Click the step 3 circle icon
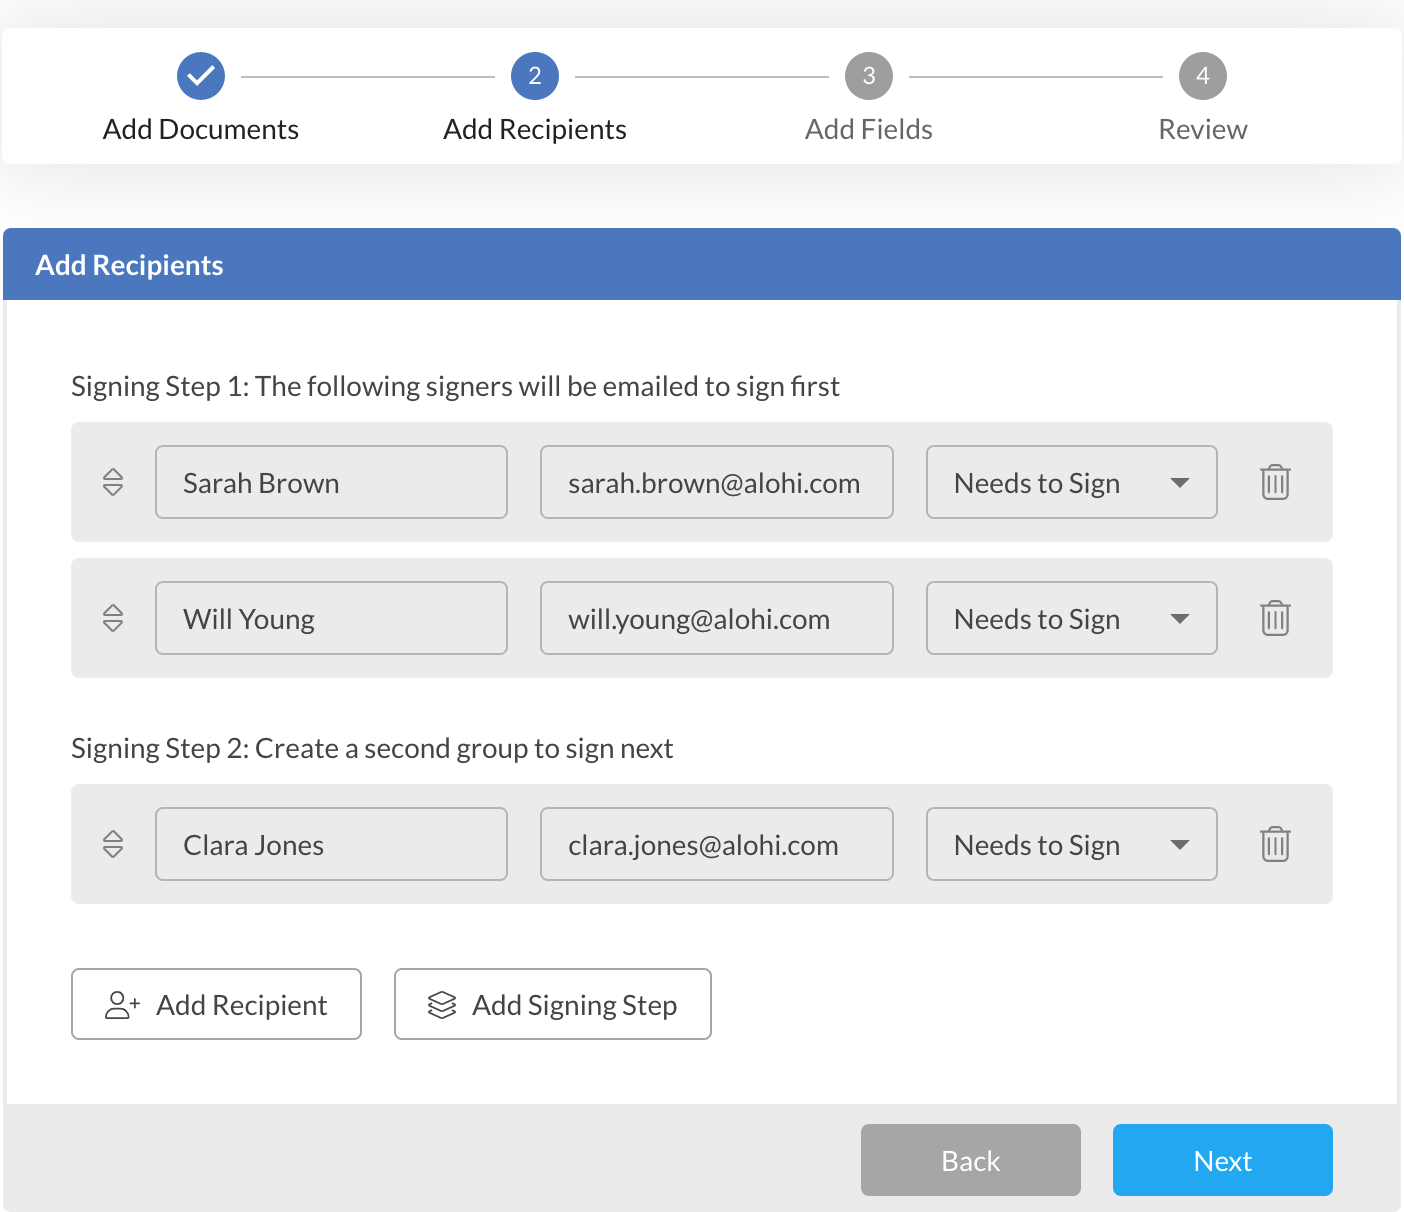Image resolution: width=1404 pixels, height=1212 pixels. coord(869,76)
